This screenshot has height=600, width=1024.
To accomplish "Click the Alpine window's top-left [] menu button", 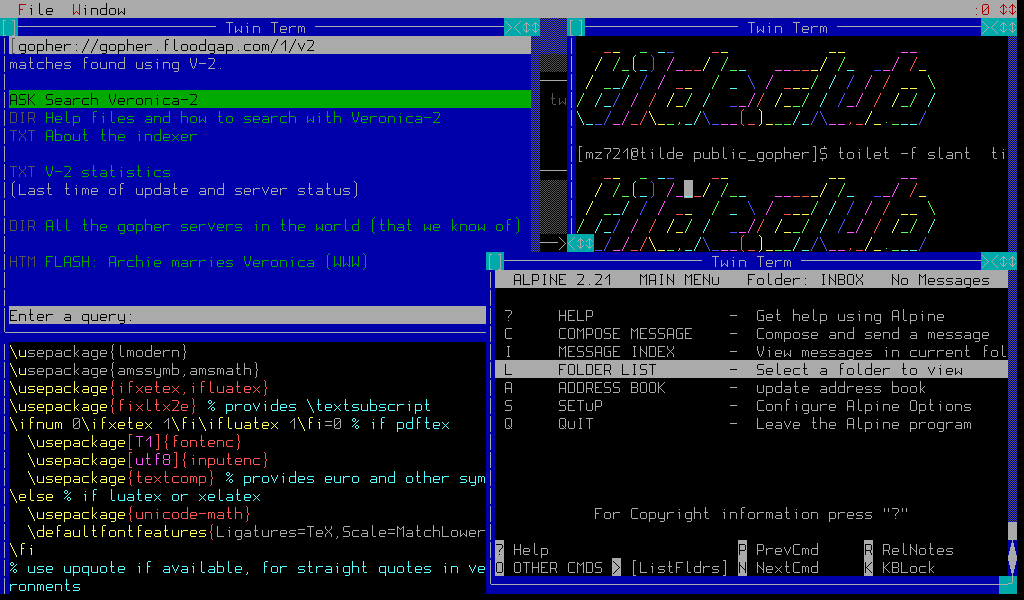I will coord(494,261).
